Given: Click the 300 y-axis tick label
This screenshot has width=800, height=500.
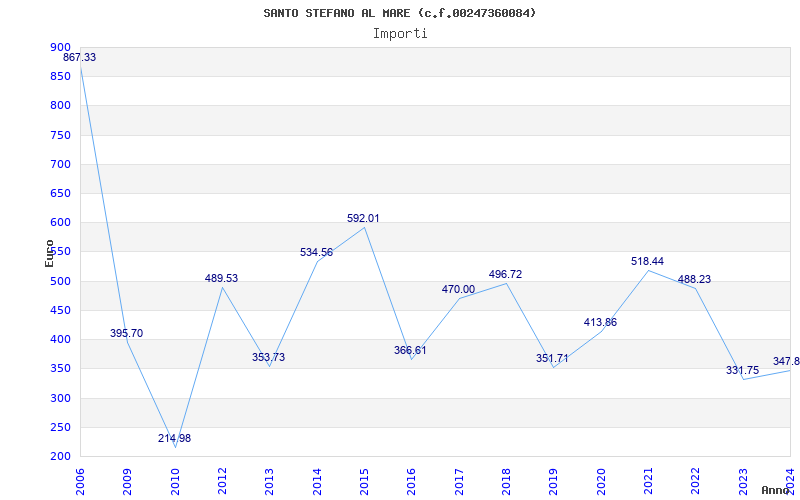Looking at the screenshot, I should (60, 398).
